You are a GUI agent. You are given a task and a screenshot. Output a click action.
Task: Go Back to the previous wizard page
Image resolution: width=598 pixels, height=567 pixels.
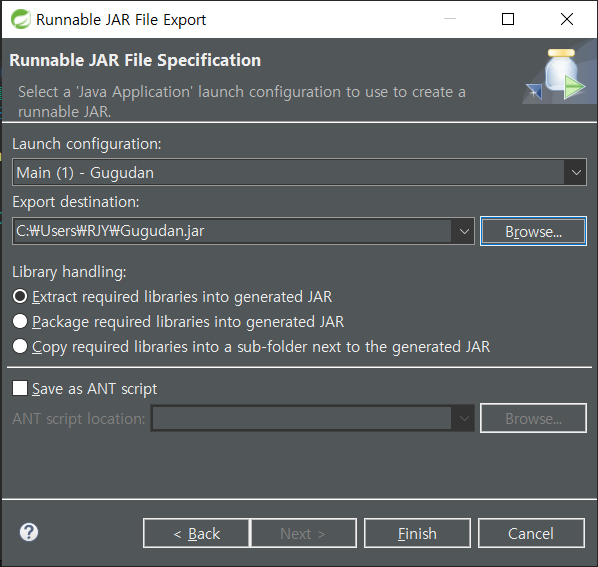(196, 533)
